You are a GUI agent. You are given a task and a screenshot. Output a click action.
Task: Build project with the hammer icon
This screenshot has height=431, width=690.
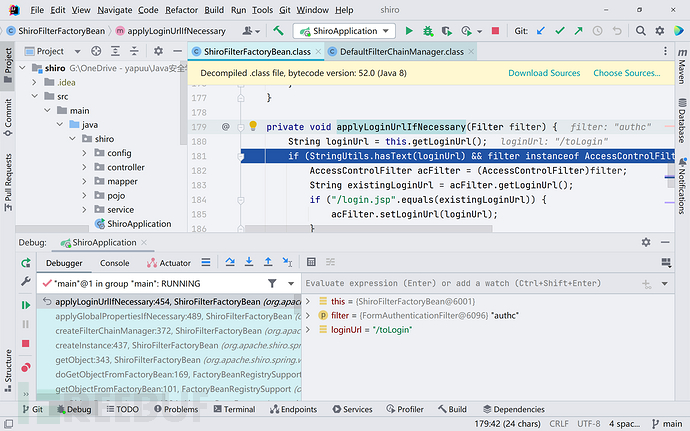click(278, 30)
